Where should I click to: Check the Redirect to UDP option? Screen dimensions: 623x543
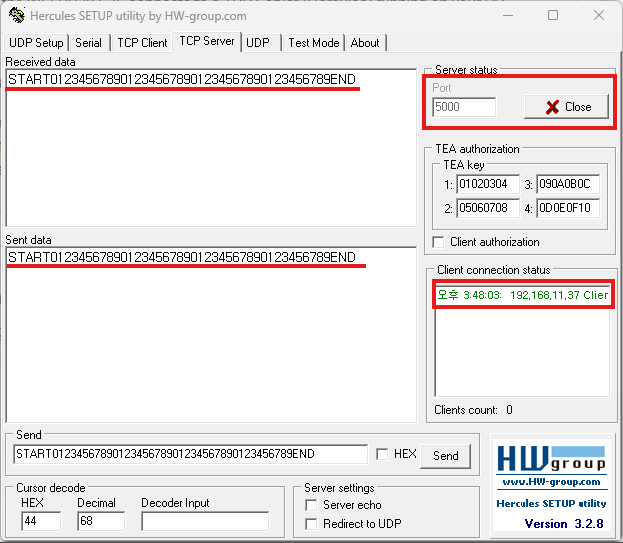point(311,524)
